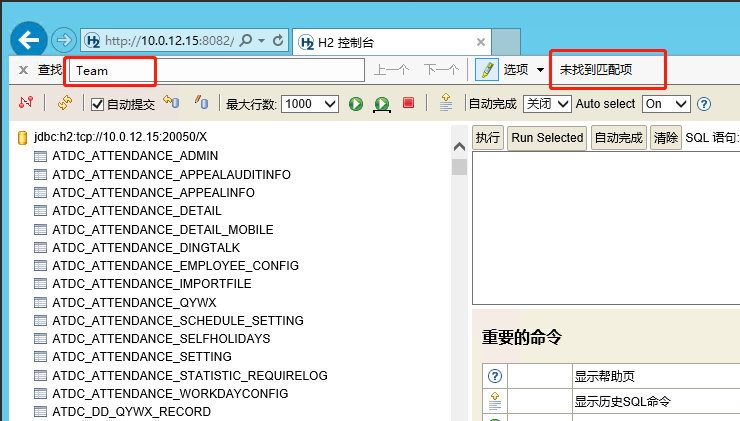
Task: Click the rollback icon
Action: 171,101
